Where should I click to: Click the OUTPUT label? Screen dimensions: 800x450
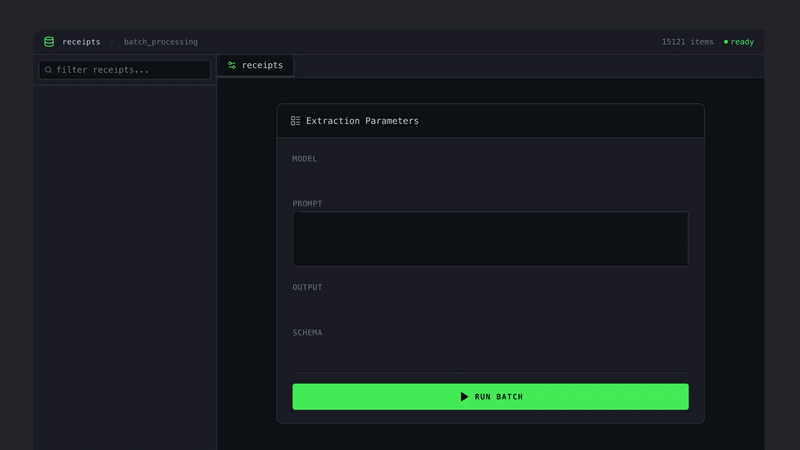click(307, 287)
